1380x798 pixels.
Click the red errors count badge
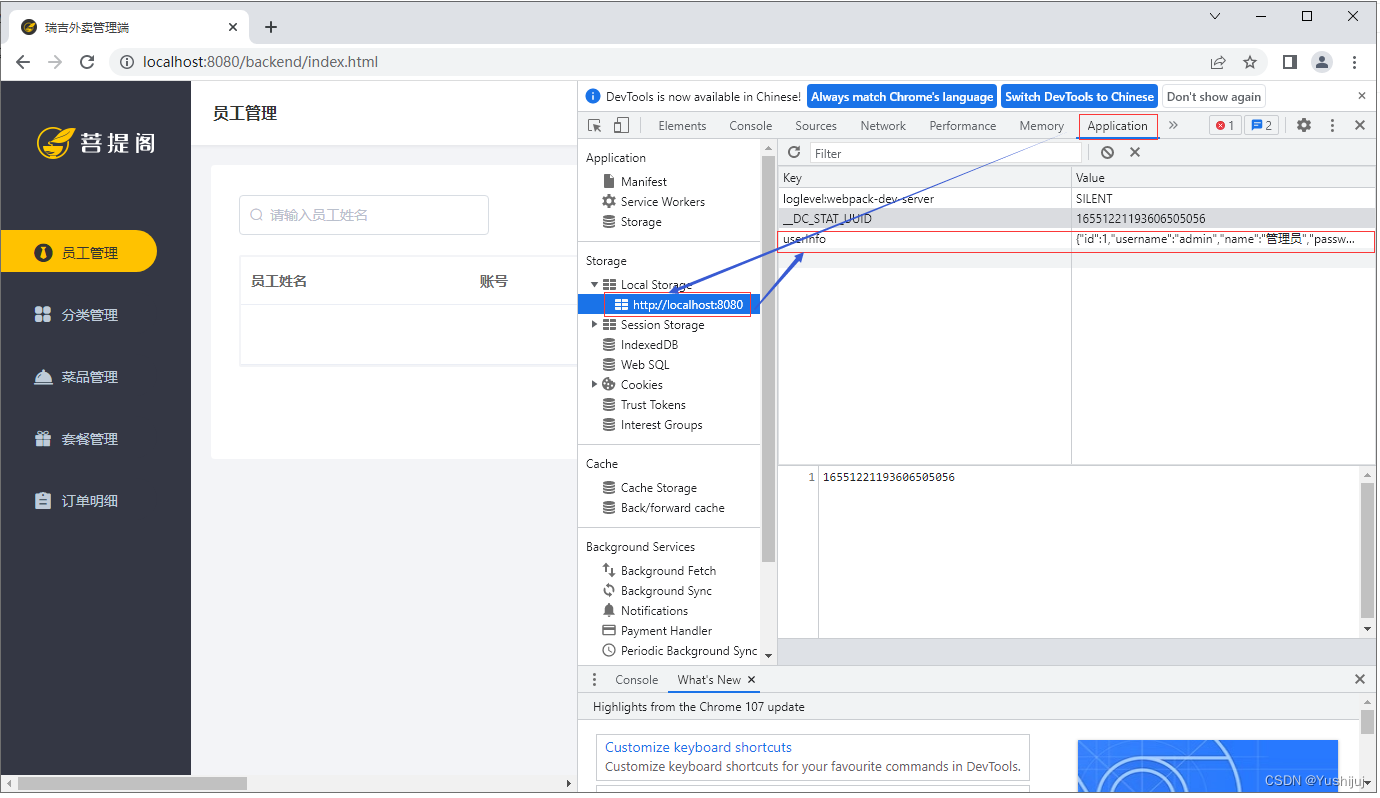point(1225,125)
